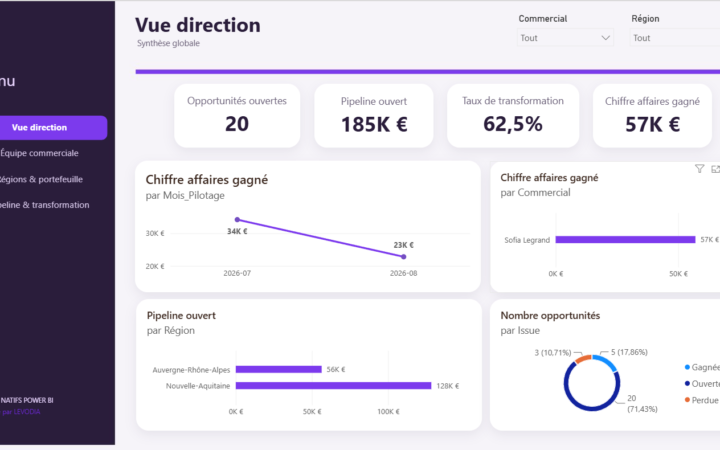Click the Chiffre affaires gagné 57K € card
The width and height of the screenshot is (720, 450).
pyautogui.click(x=652, y=115)
